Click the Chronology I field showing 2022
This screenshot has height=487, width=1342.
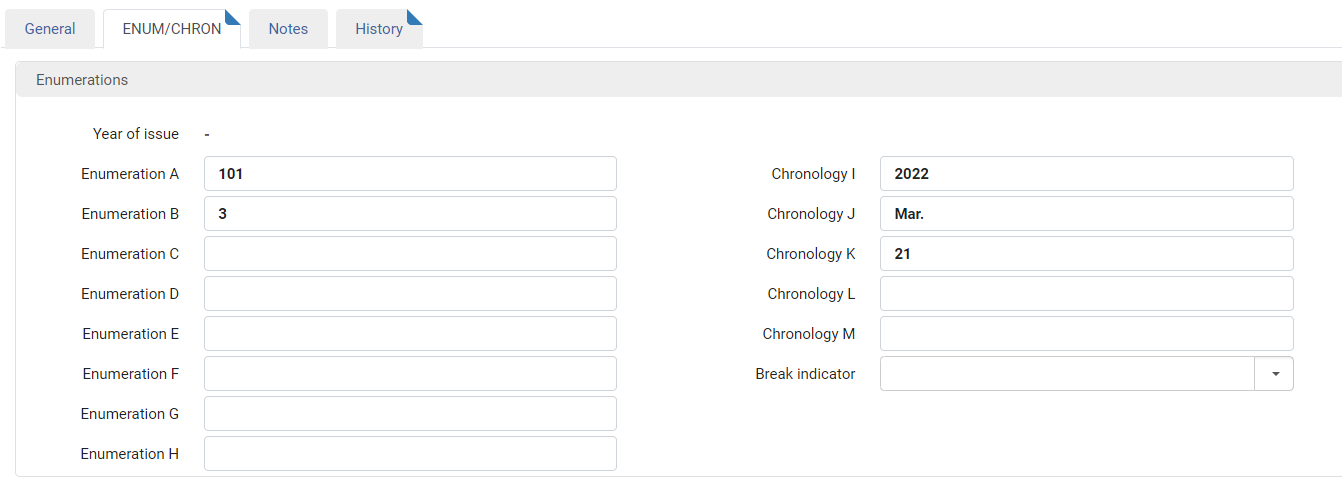coord(1087,174)
